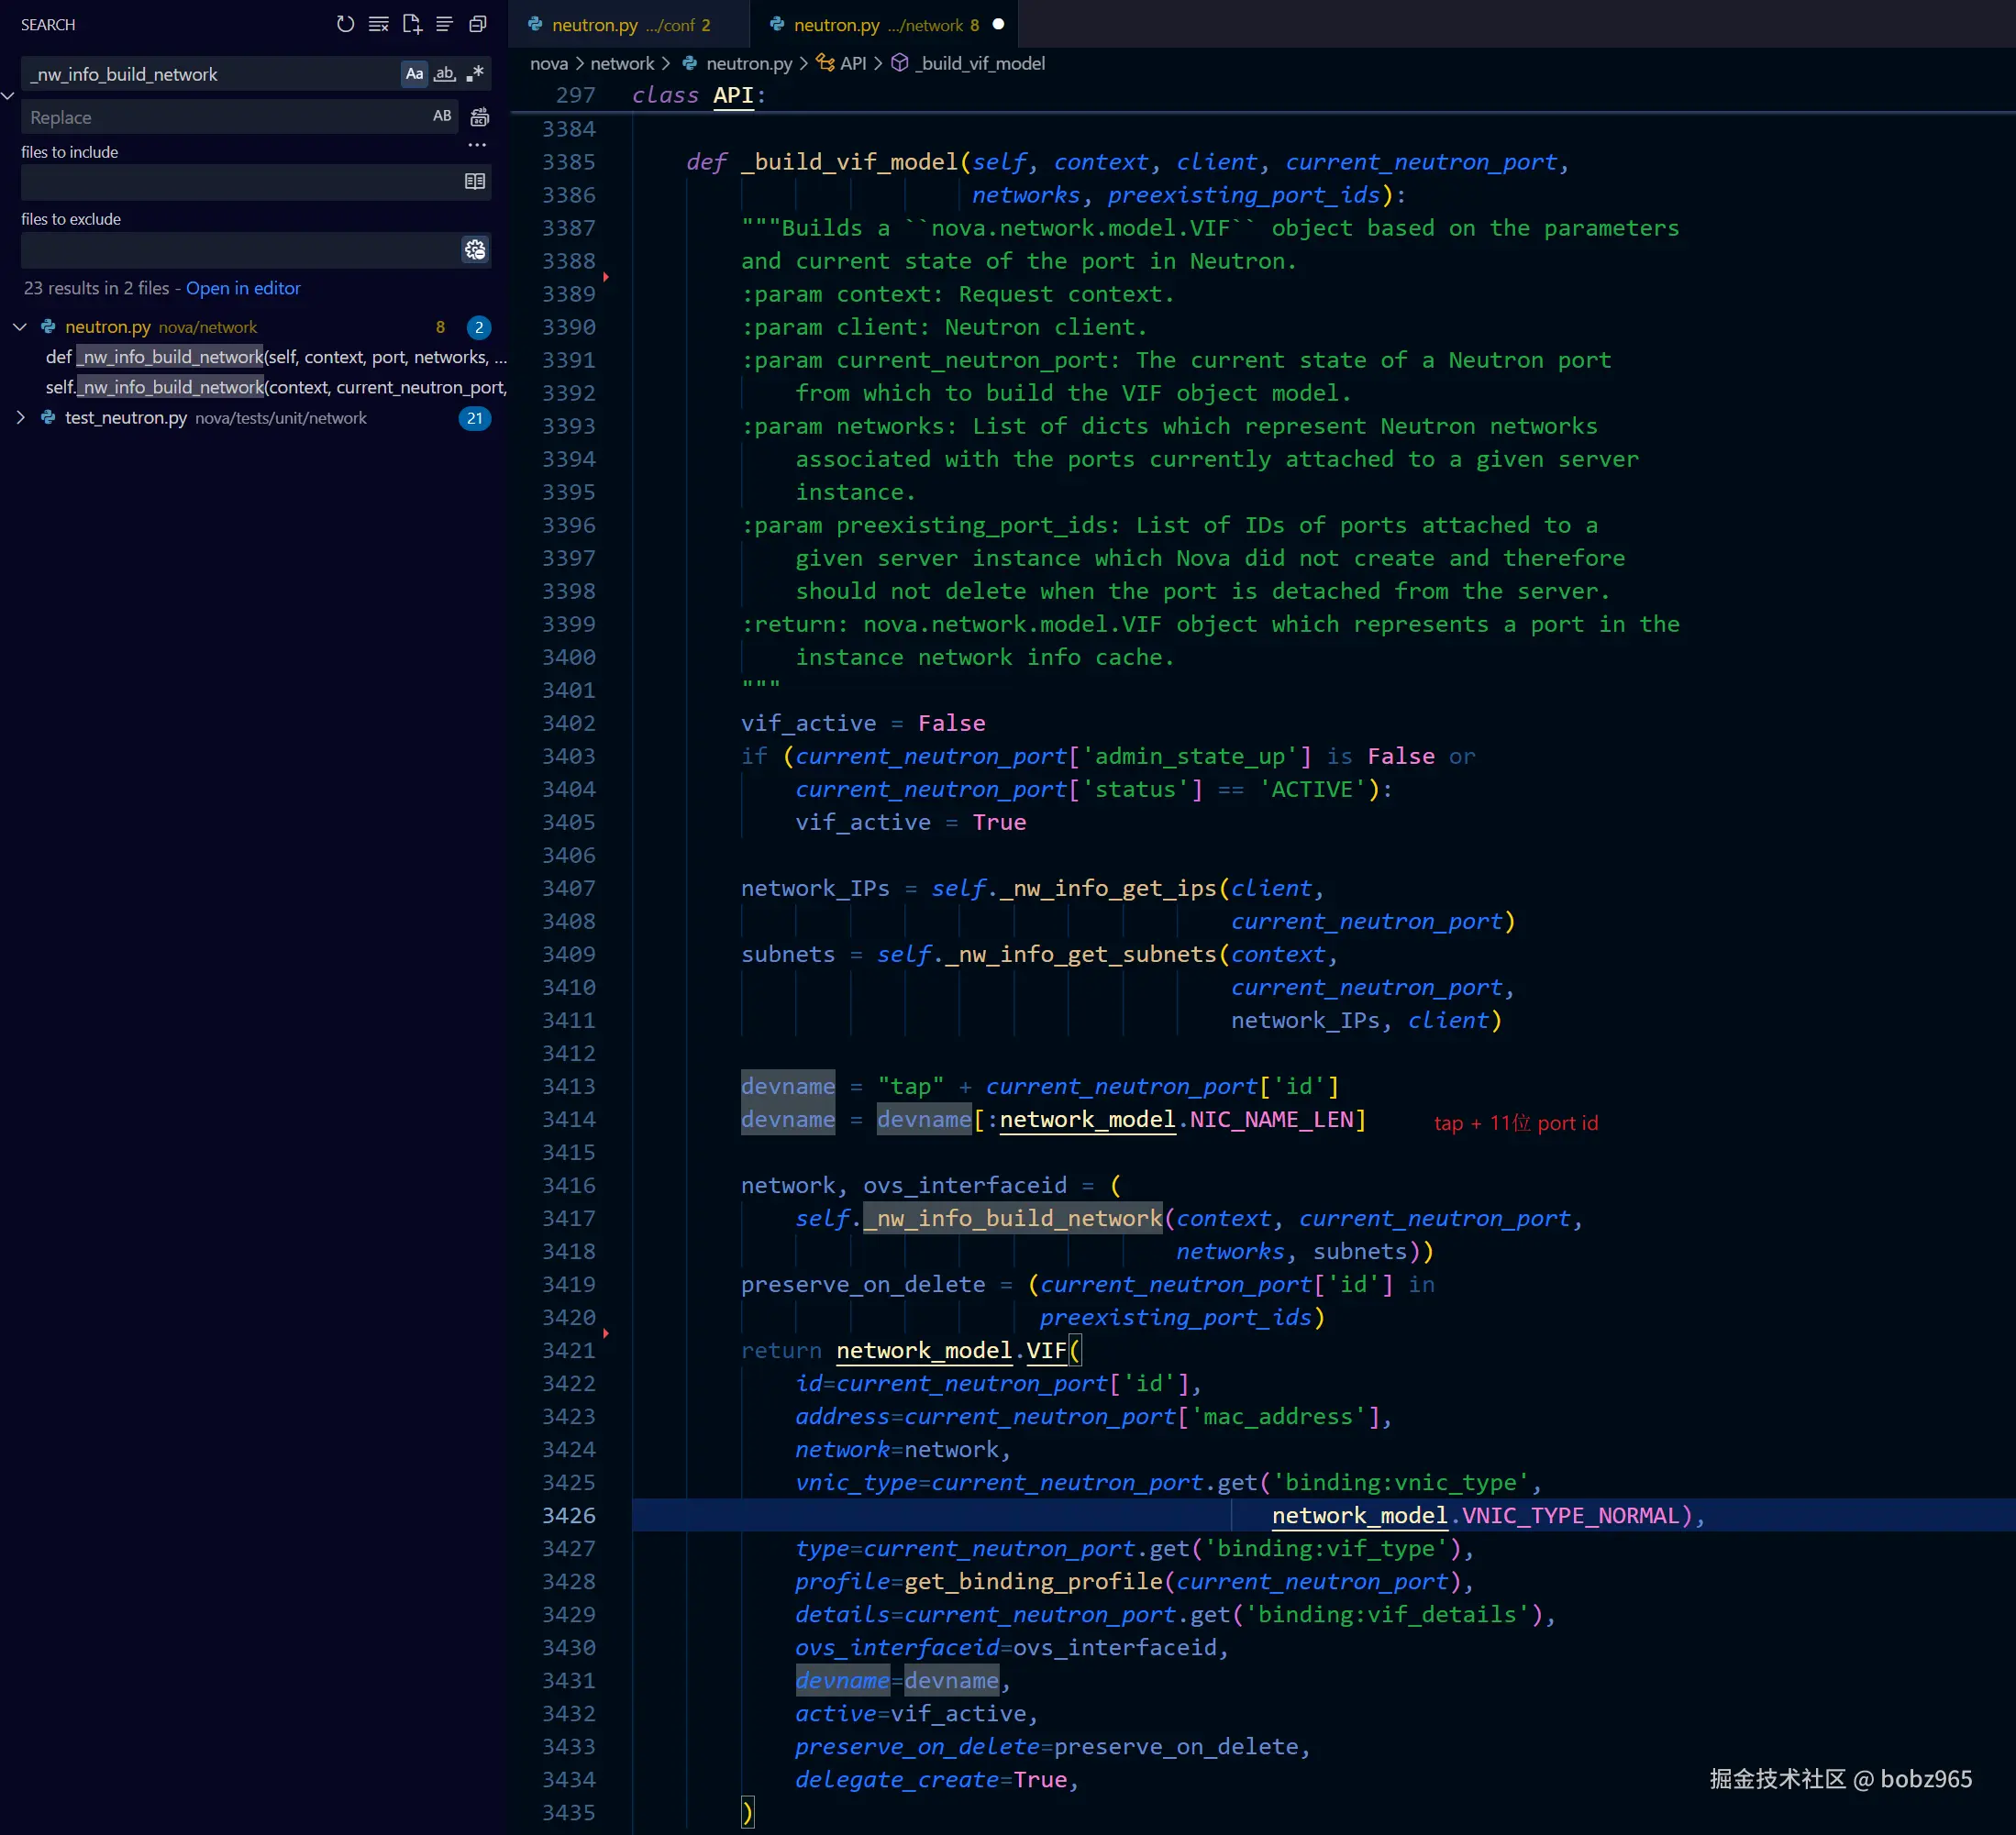Click the tap + 11位 port id note

pos(1516,1123)
